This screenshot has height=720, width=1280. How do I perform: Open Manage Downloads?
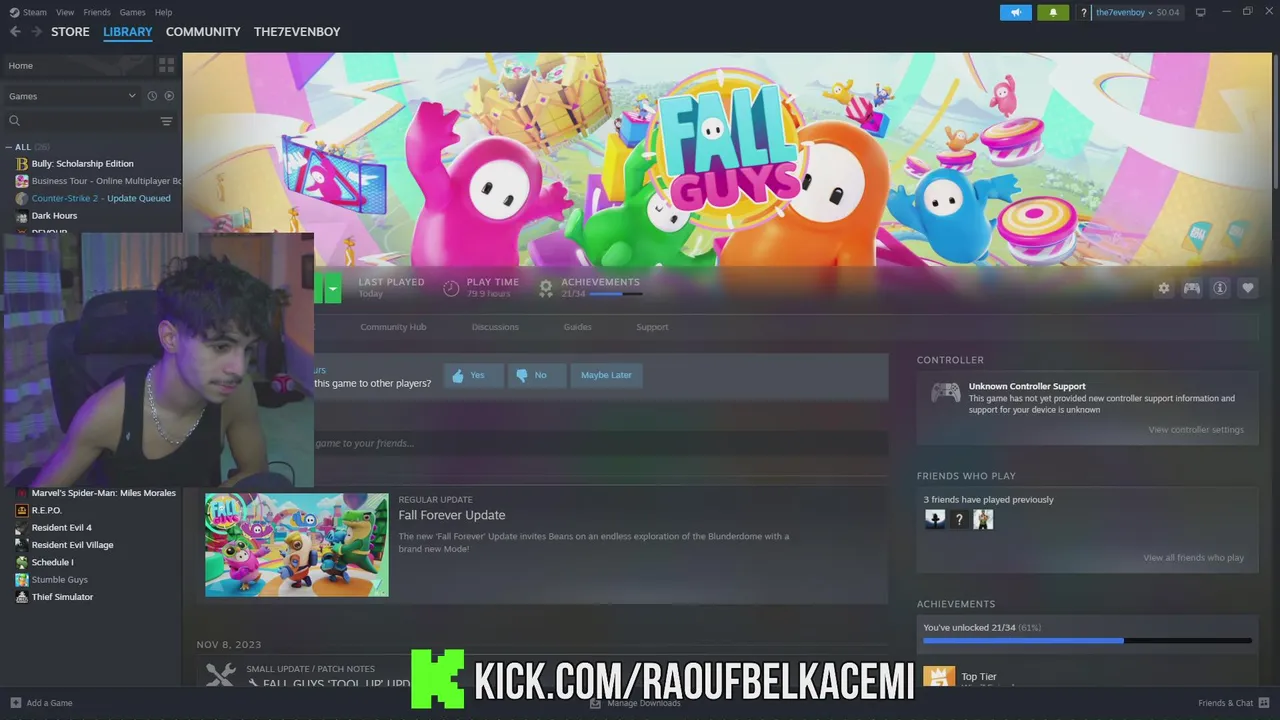pos(636,703)
